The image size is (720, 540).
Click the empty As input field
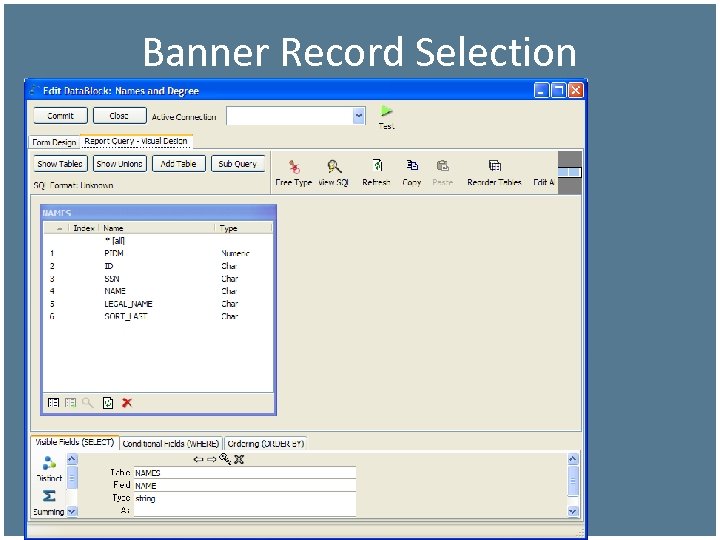245,510
